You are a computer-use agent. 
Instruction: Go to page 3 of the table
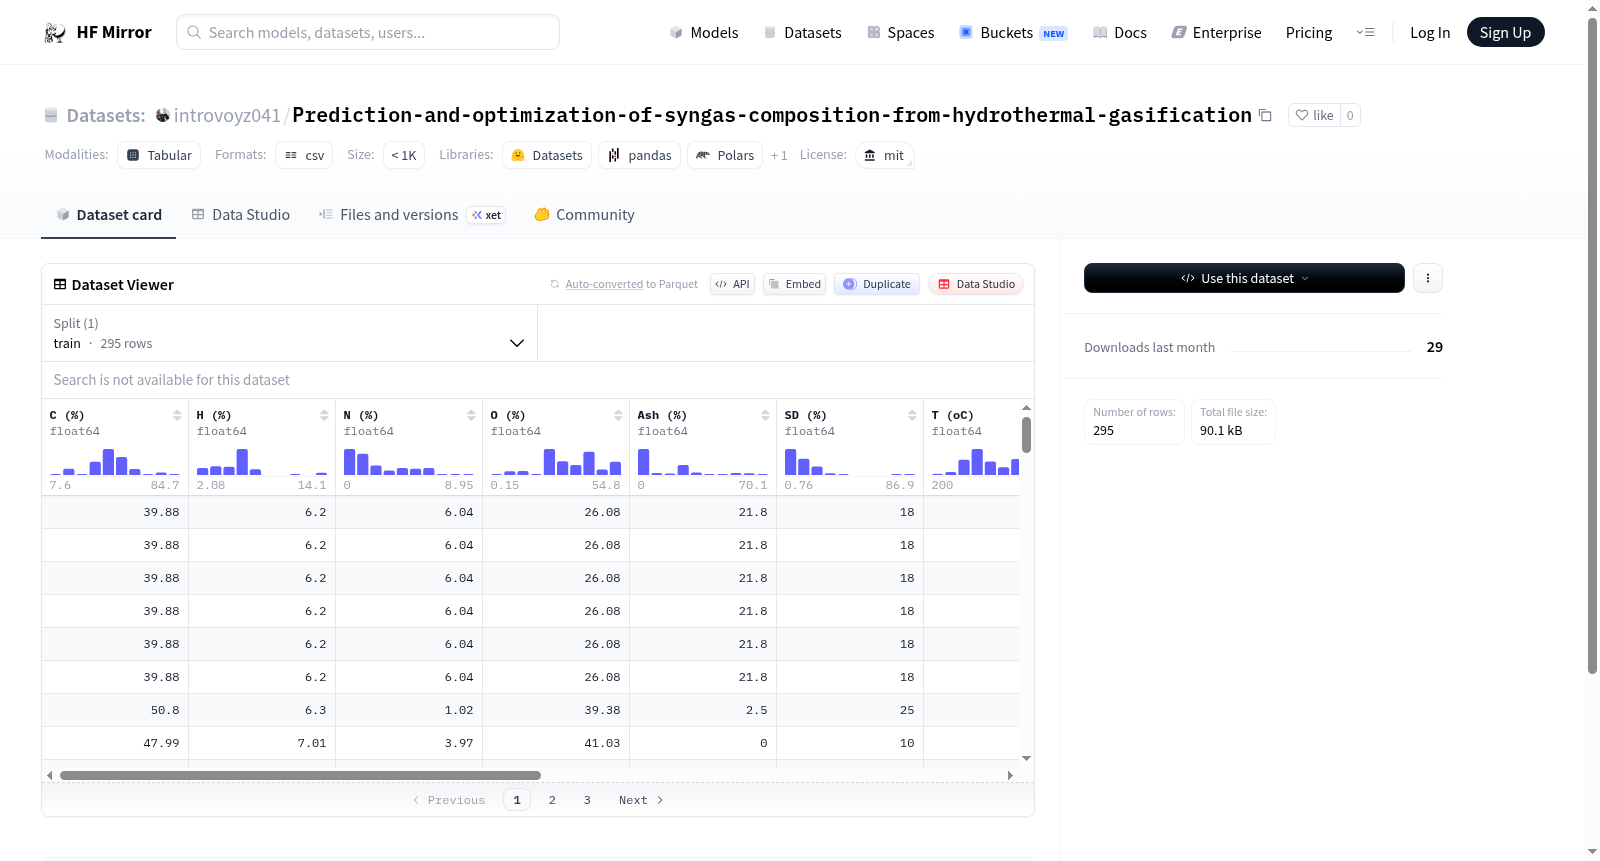point(587,800)
